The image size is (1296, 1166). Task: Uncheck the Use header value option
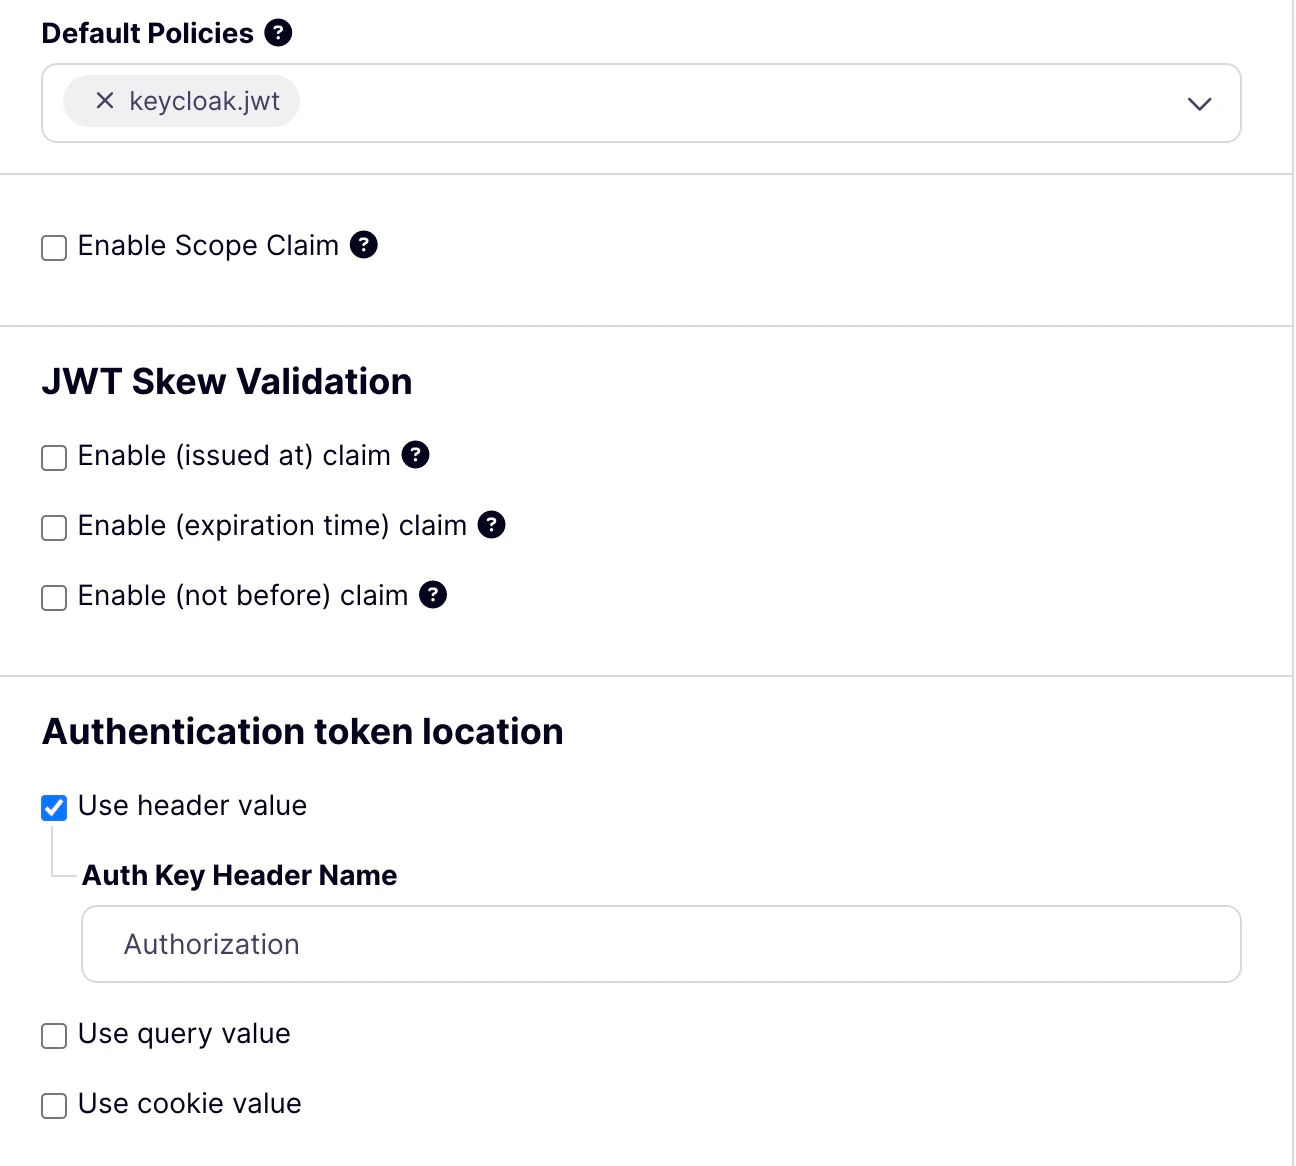(x=53, y=808)
